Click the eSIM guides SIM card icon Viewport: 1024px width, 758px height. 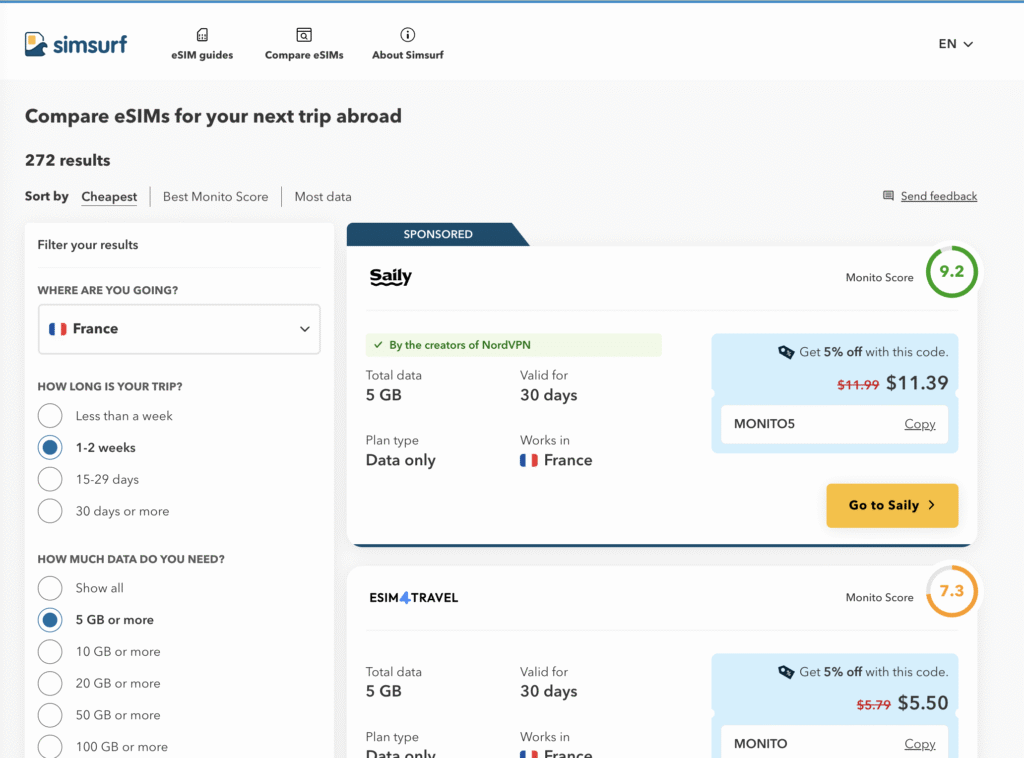point(202,35)
